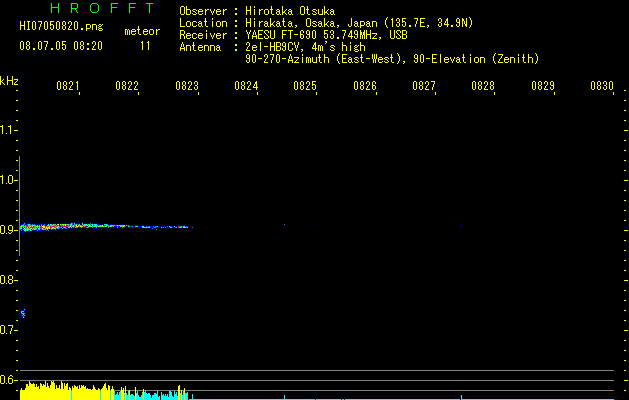Click the kHz axis unit label
Viewport: 629px width, 400px height.
tap(9, 81)
